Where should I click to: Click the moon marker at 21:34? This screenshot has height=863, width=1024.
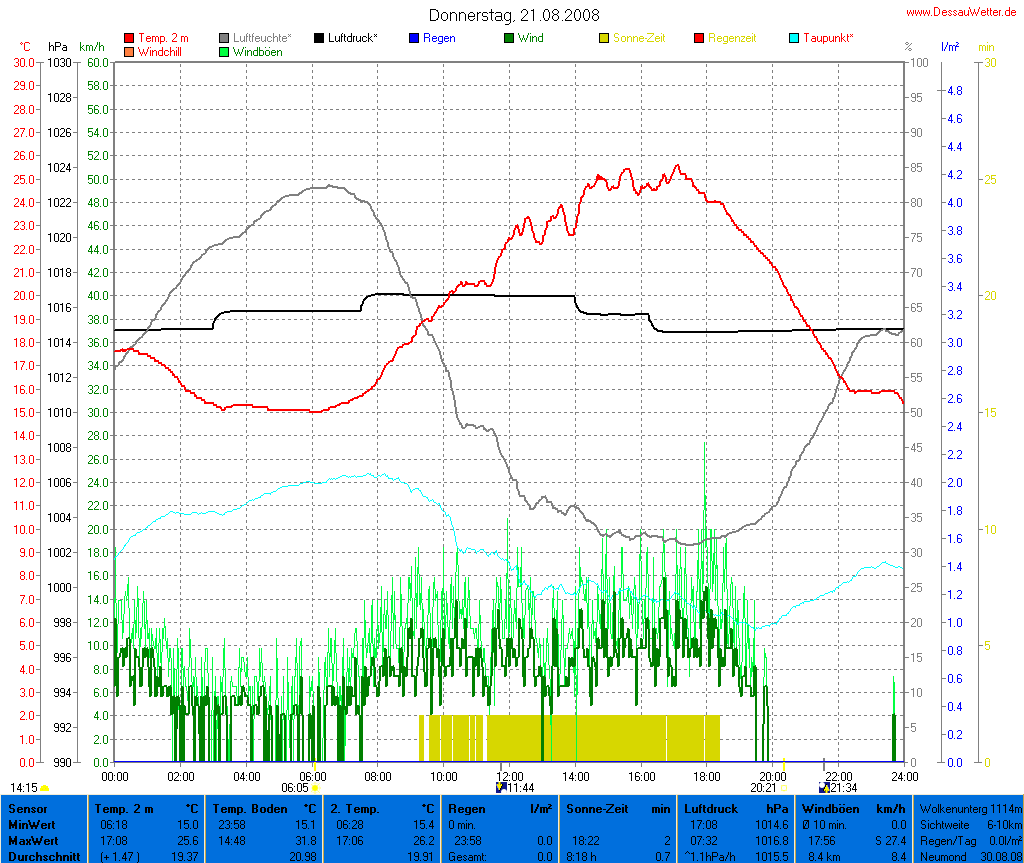(823, 788)
